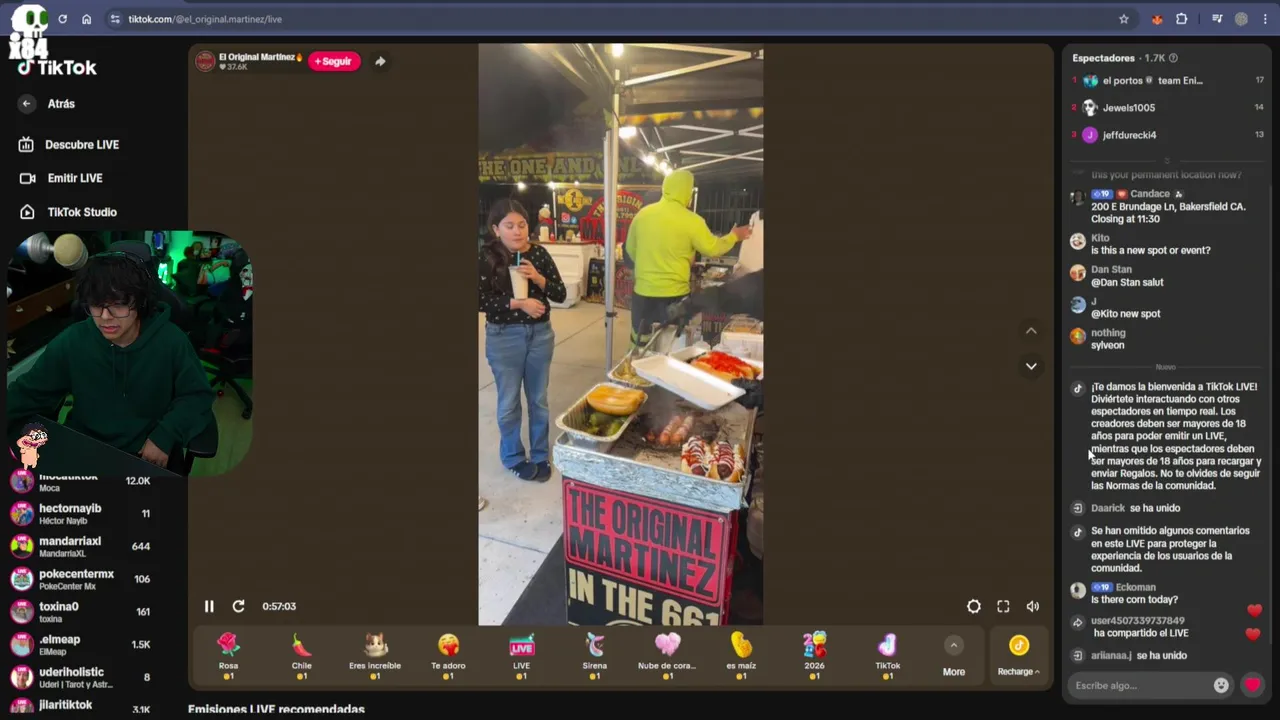The width and height of the screenshot is (1280, 720).
Task: Go to previous LIVE with up chevron
Action: pyautogui.click(x=1031, y=331)
